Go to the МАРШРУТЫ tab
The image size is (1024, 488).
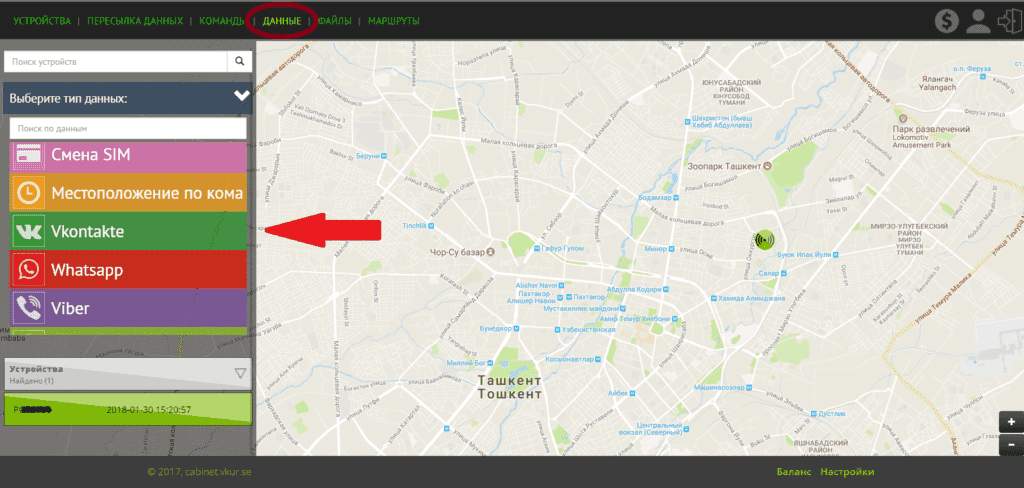pyautogui.click(x=393, y=21)
